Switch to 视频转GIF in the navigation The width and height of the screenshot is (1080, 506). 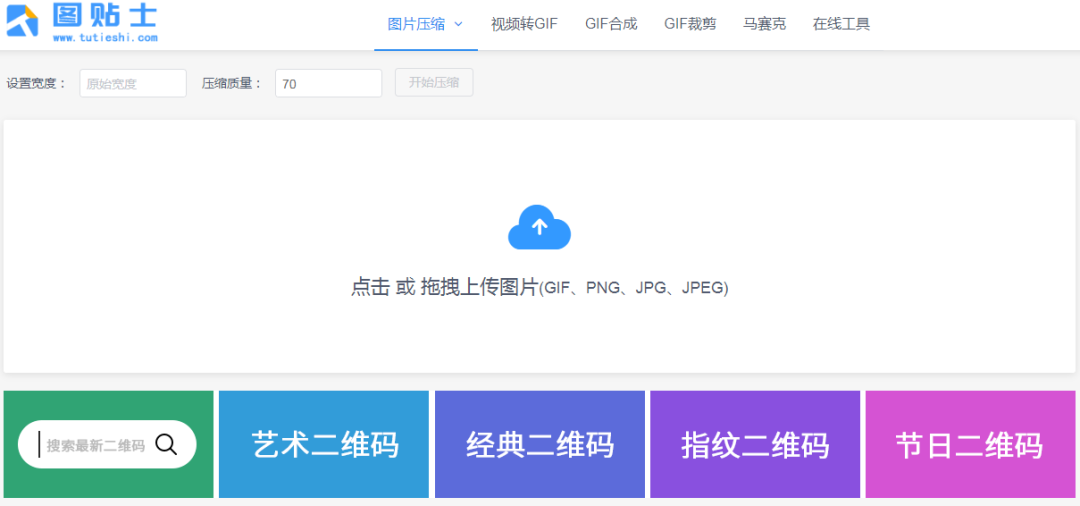[524, 24]
